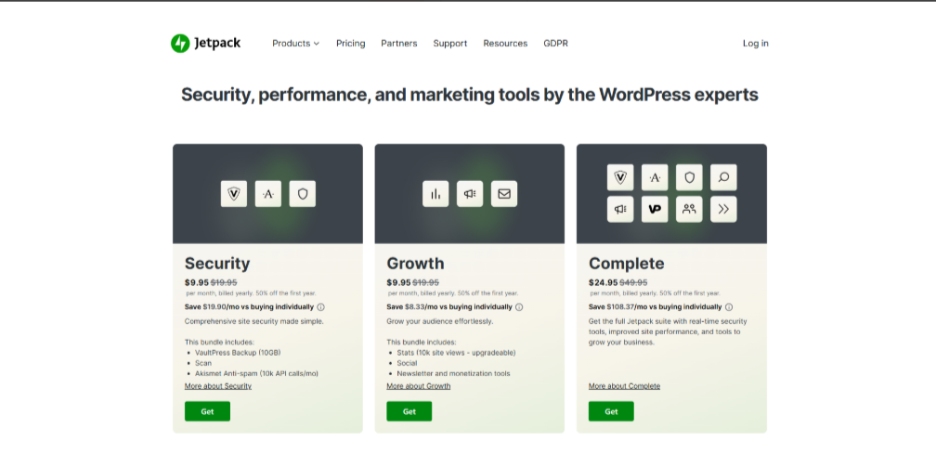Screen dimensions: 936x453
Task: Click CRM people icon in Complete card
Action: click(689, 209)
